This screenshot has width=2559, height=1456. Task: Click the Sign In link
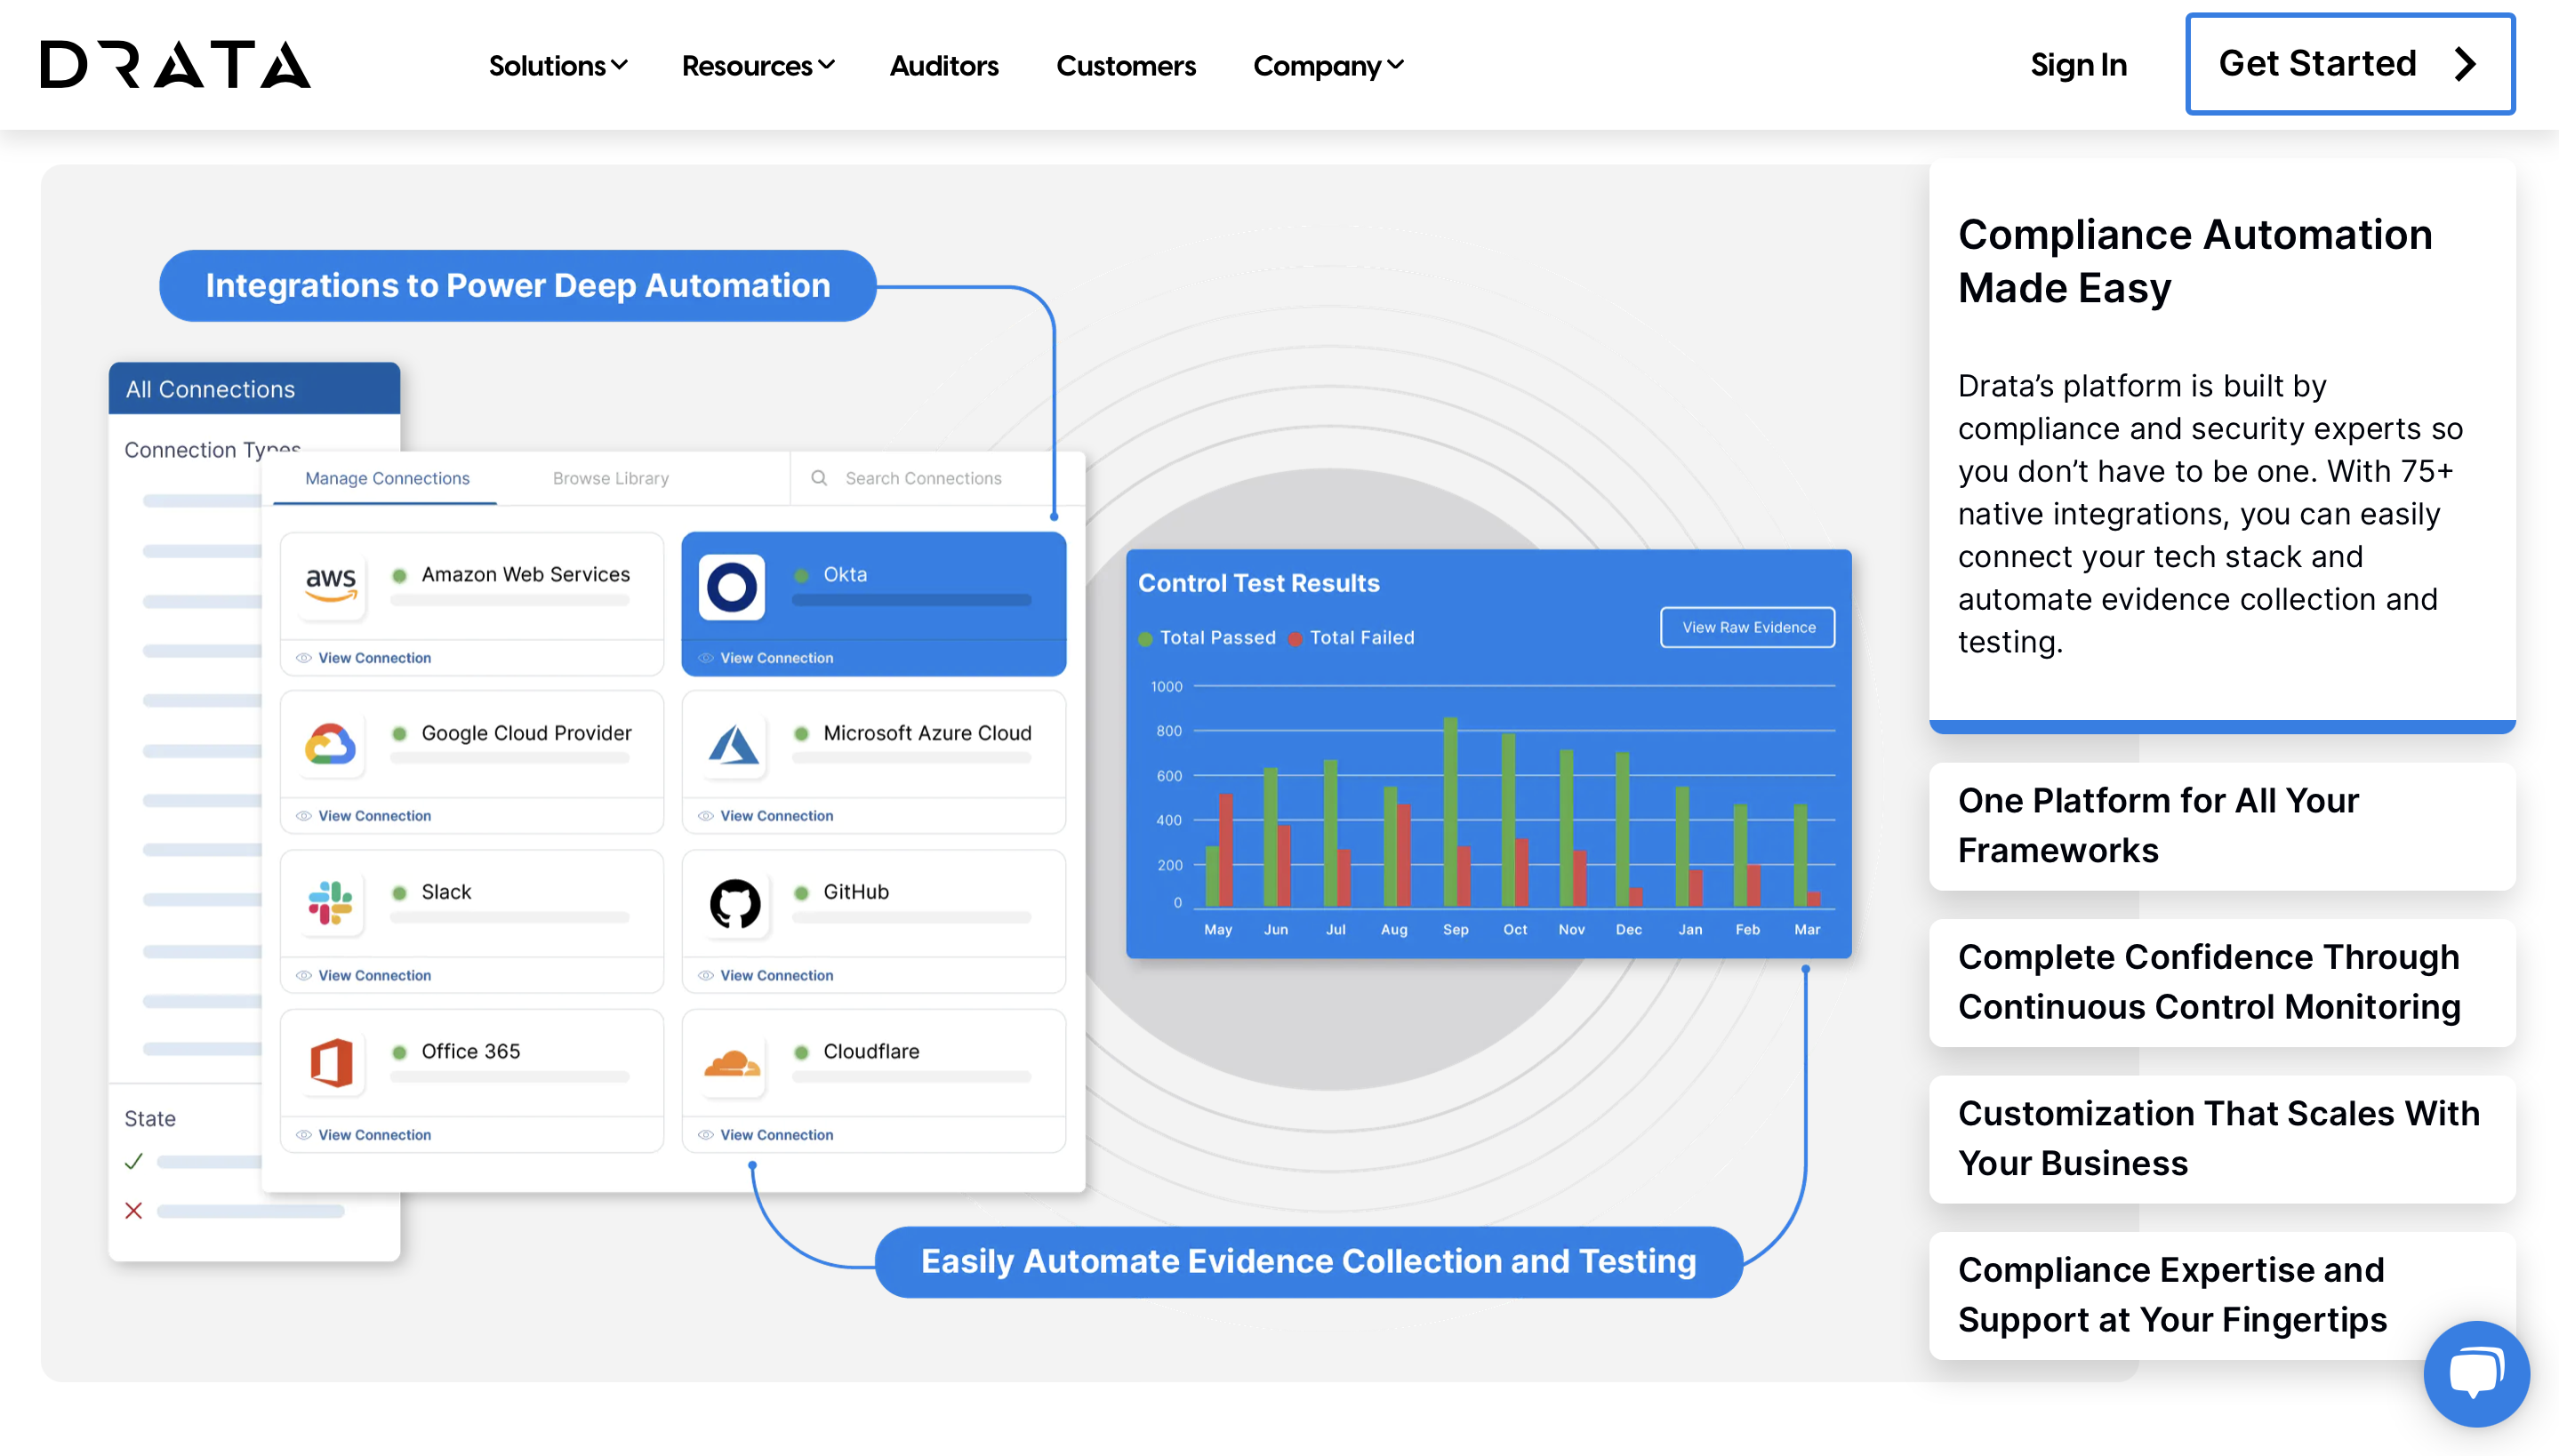point(2078,65)
